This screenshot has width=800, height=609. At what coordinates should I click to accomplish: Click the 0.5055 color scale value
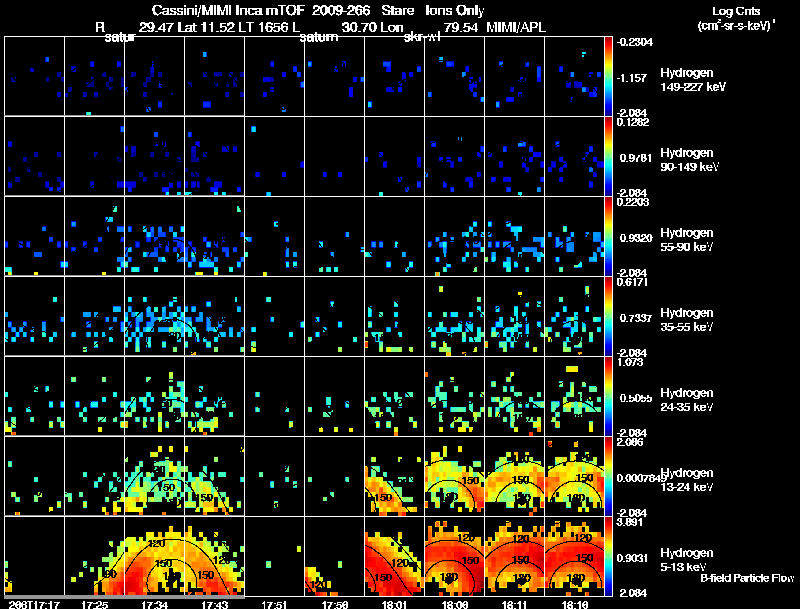(636, 398)
